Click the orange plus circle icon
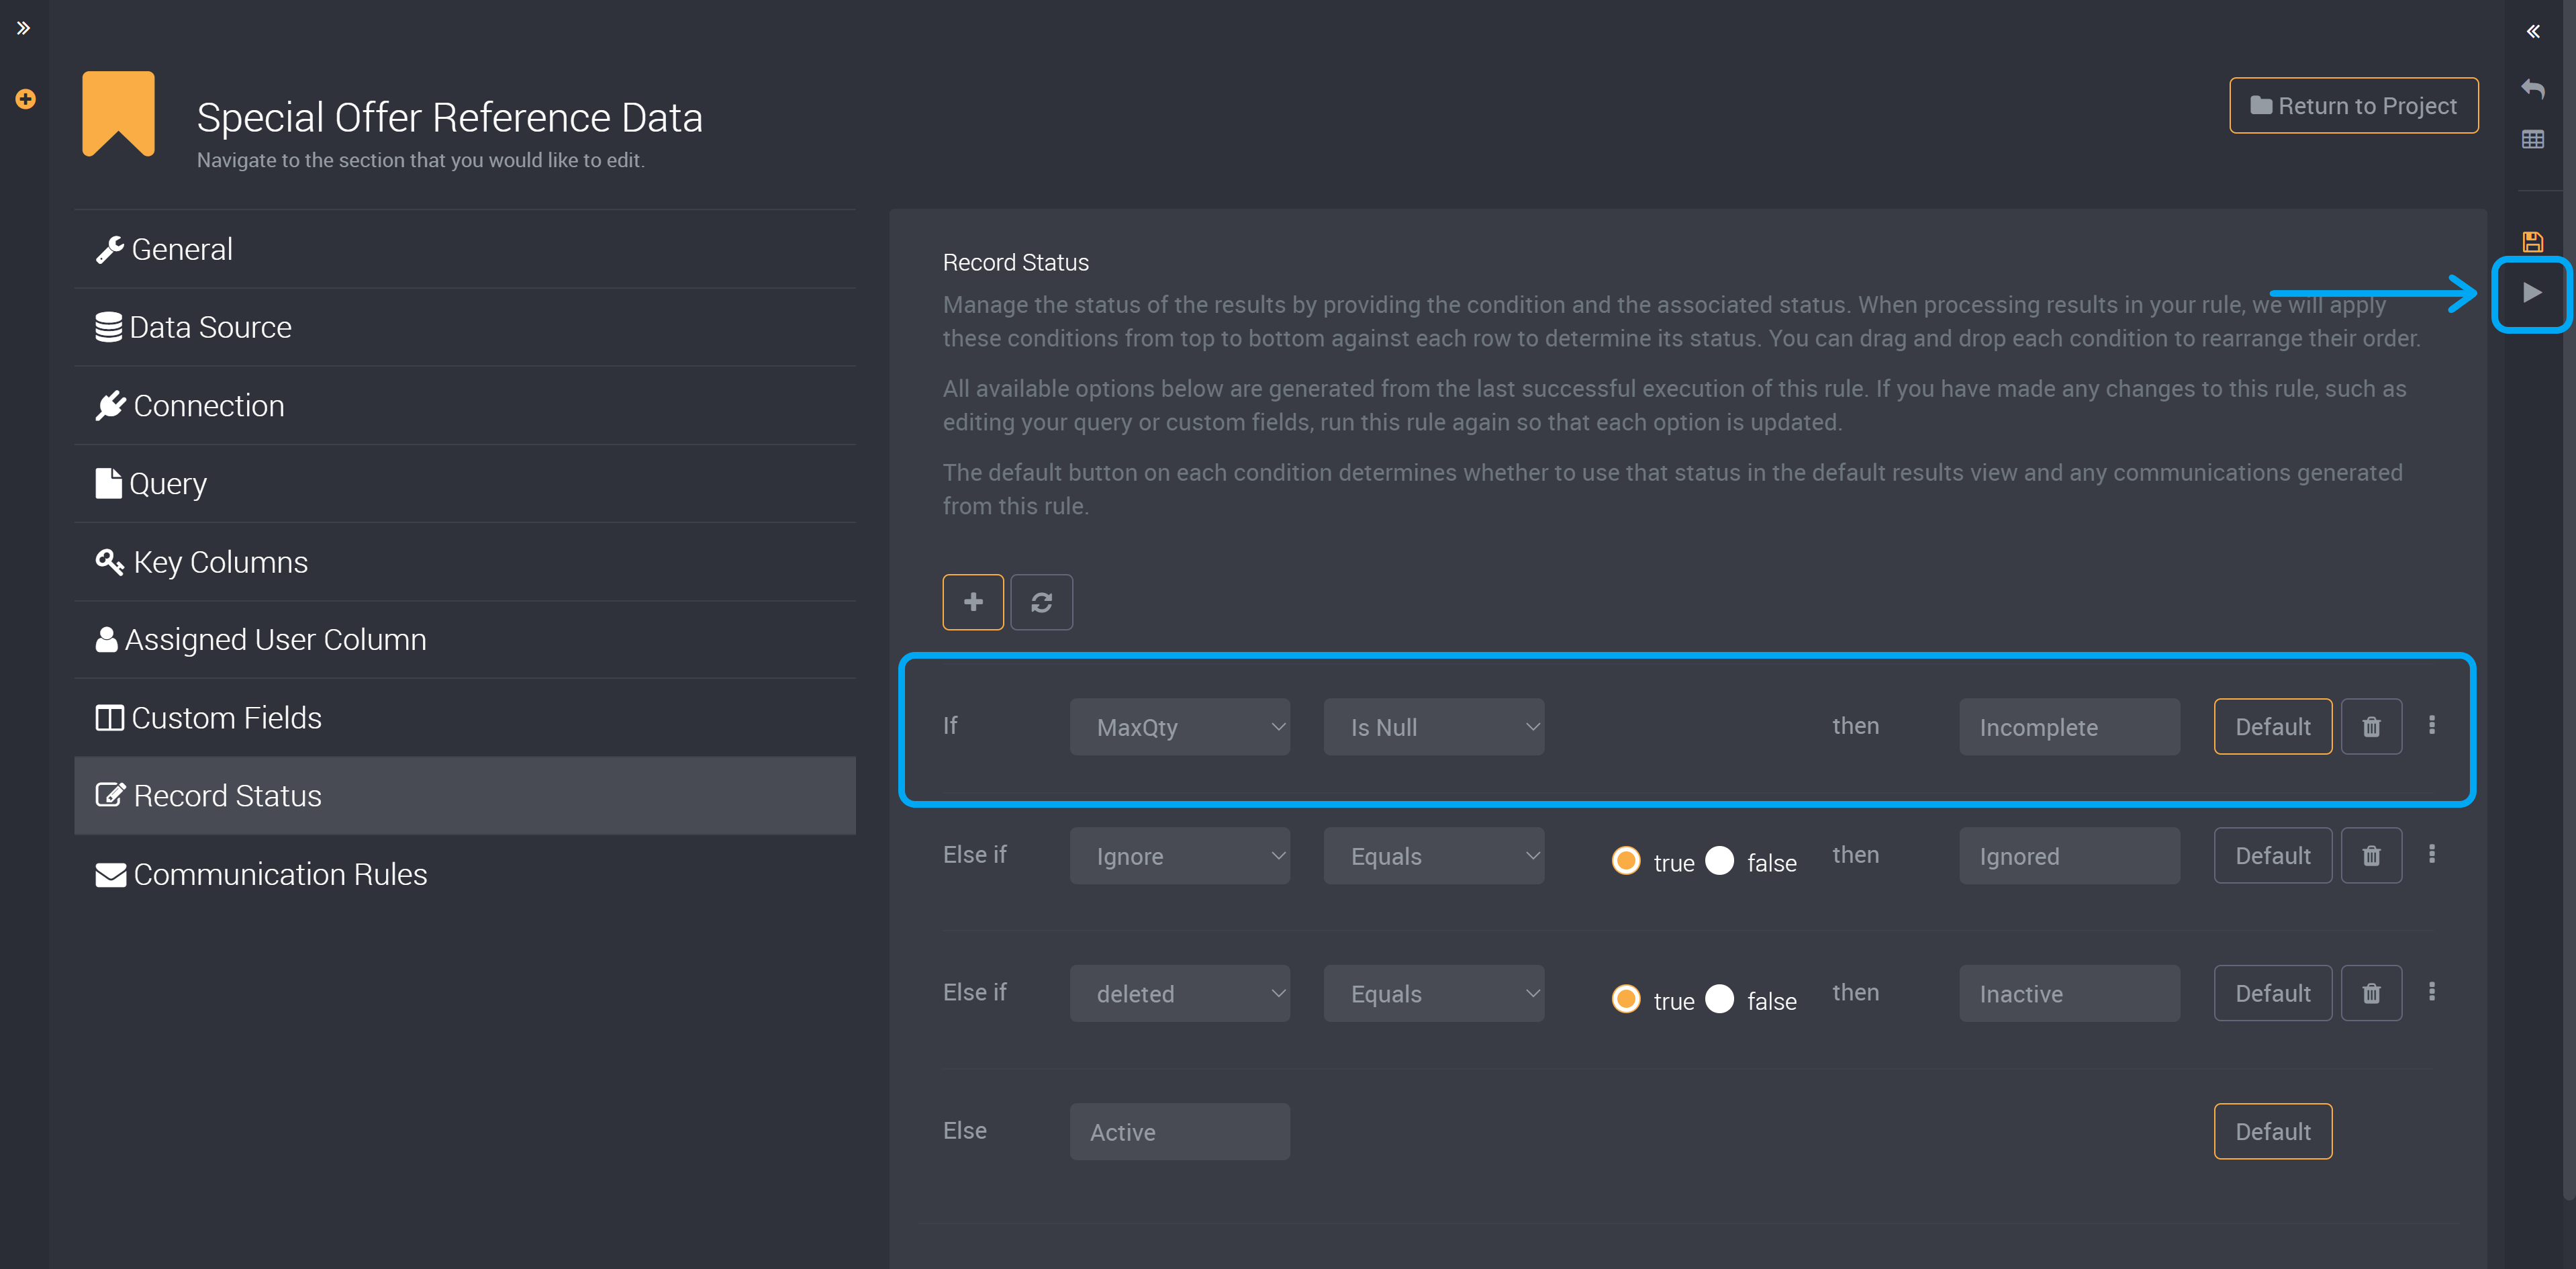 [26, 99]
